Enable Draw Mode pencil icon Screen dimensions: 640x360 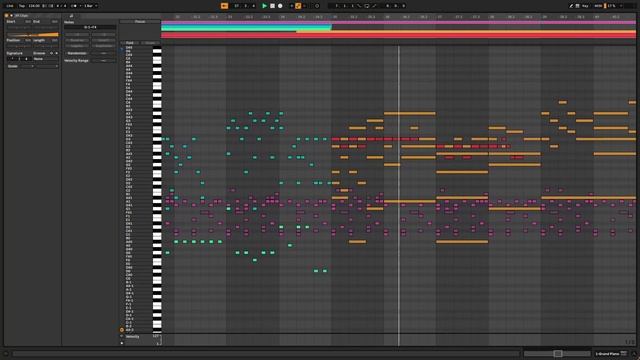click(571, 6)
